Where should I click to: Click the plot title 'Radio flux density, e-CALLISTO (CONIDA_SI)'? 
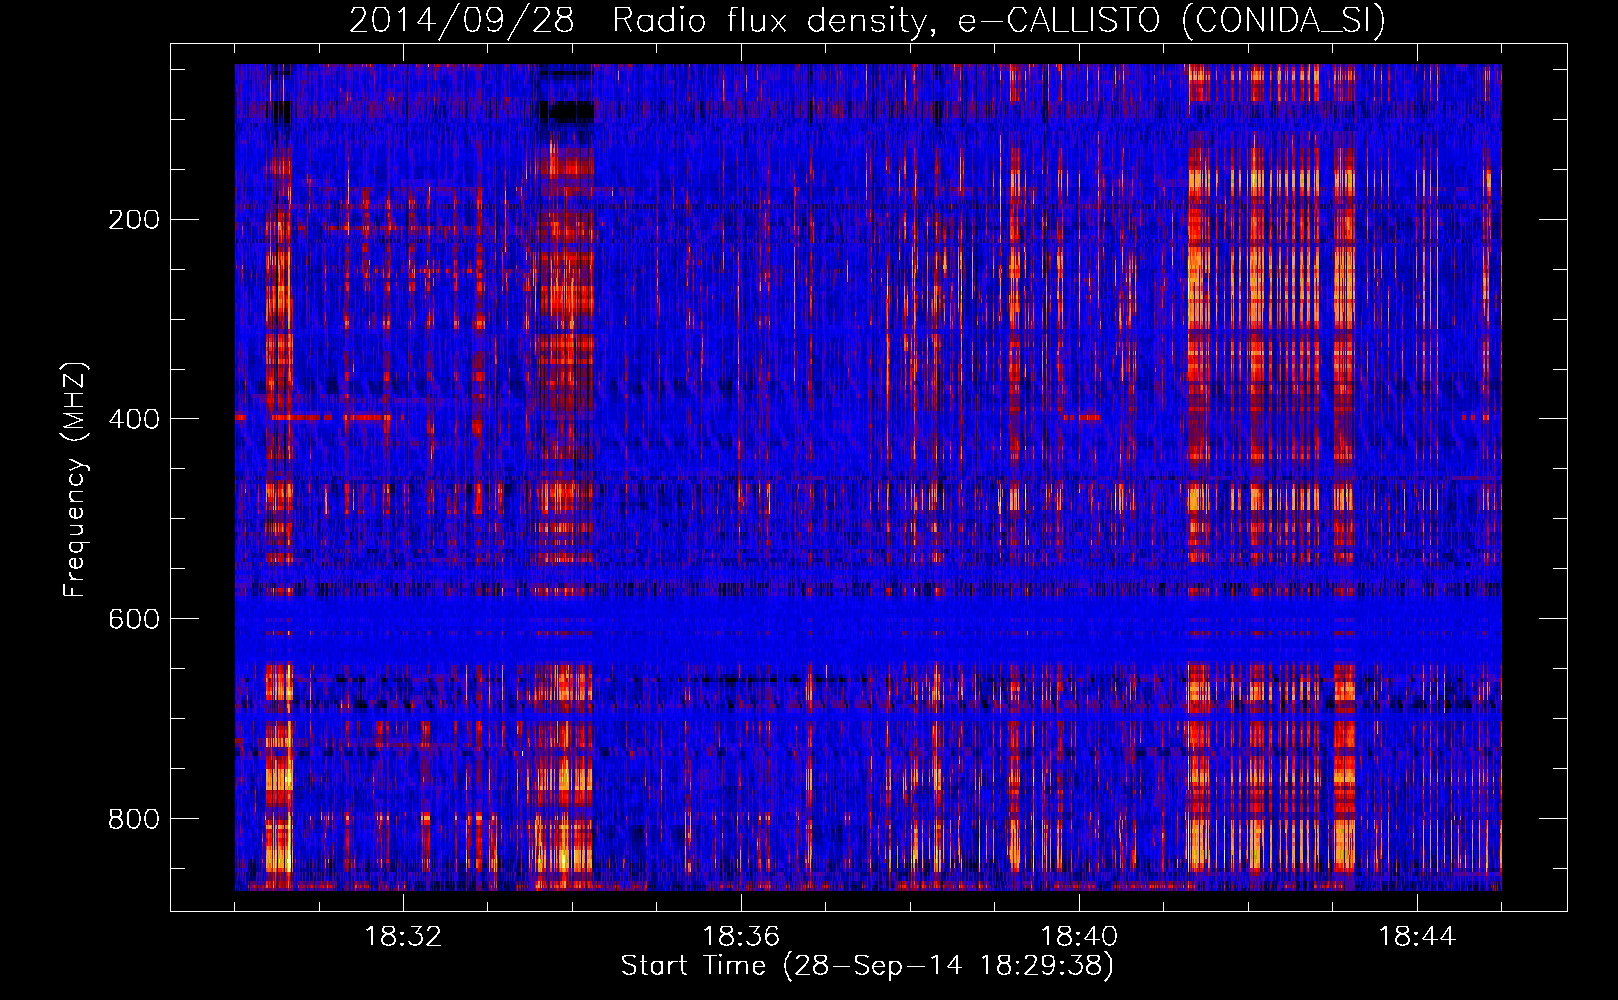(x=999, y=20)
